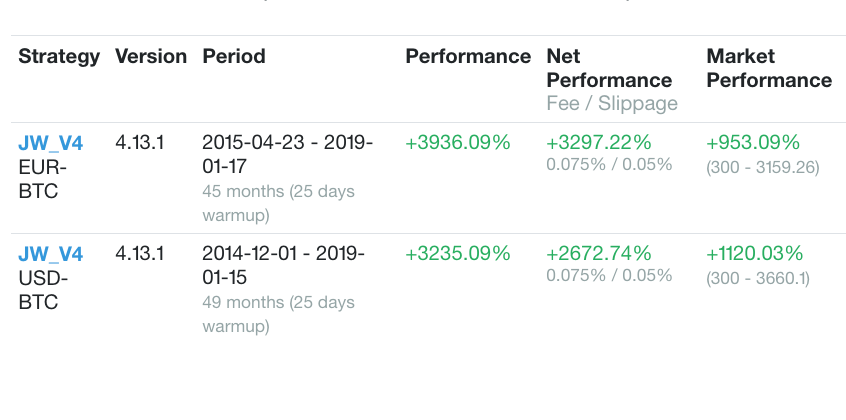Select the Market Performance column header
The image size is (846, 420).
click(x=769, y=68)
